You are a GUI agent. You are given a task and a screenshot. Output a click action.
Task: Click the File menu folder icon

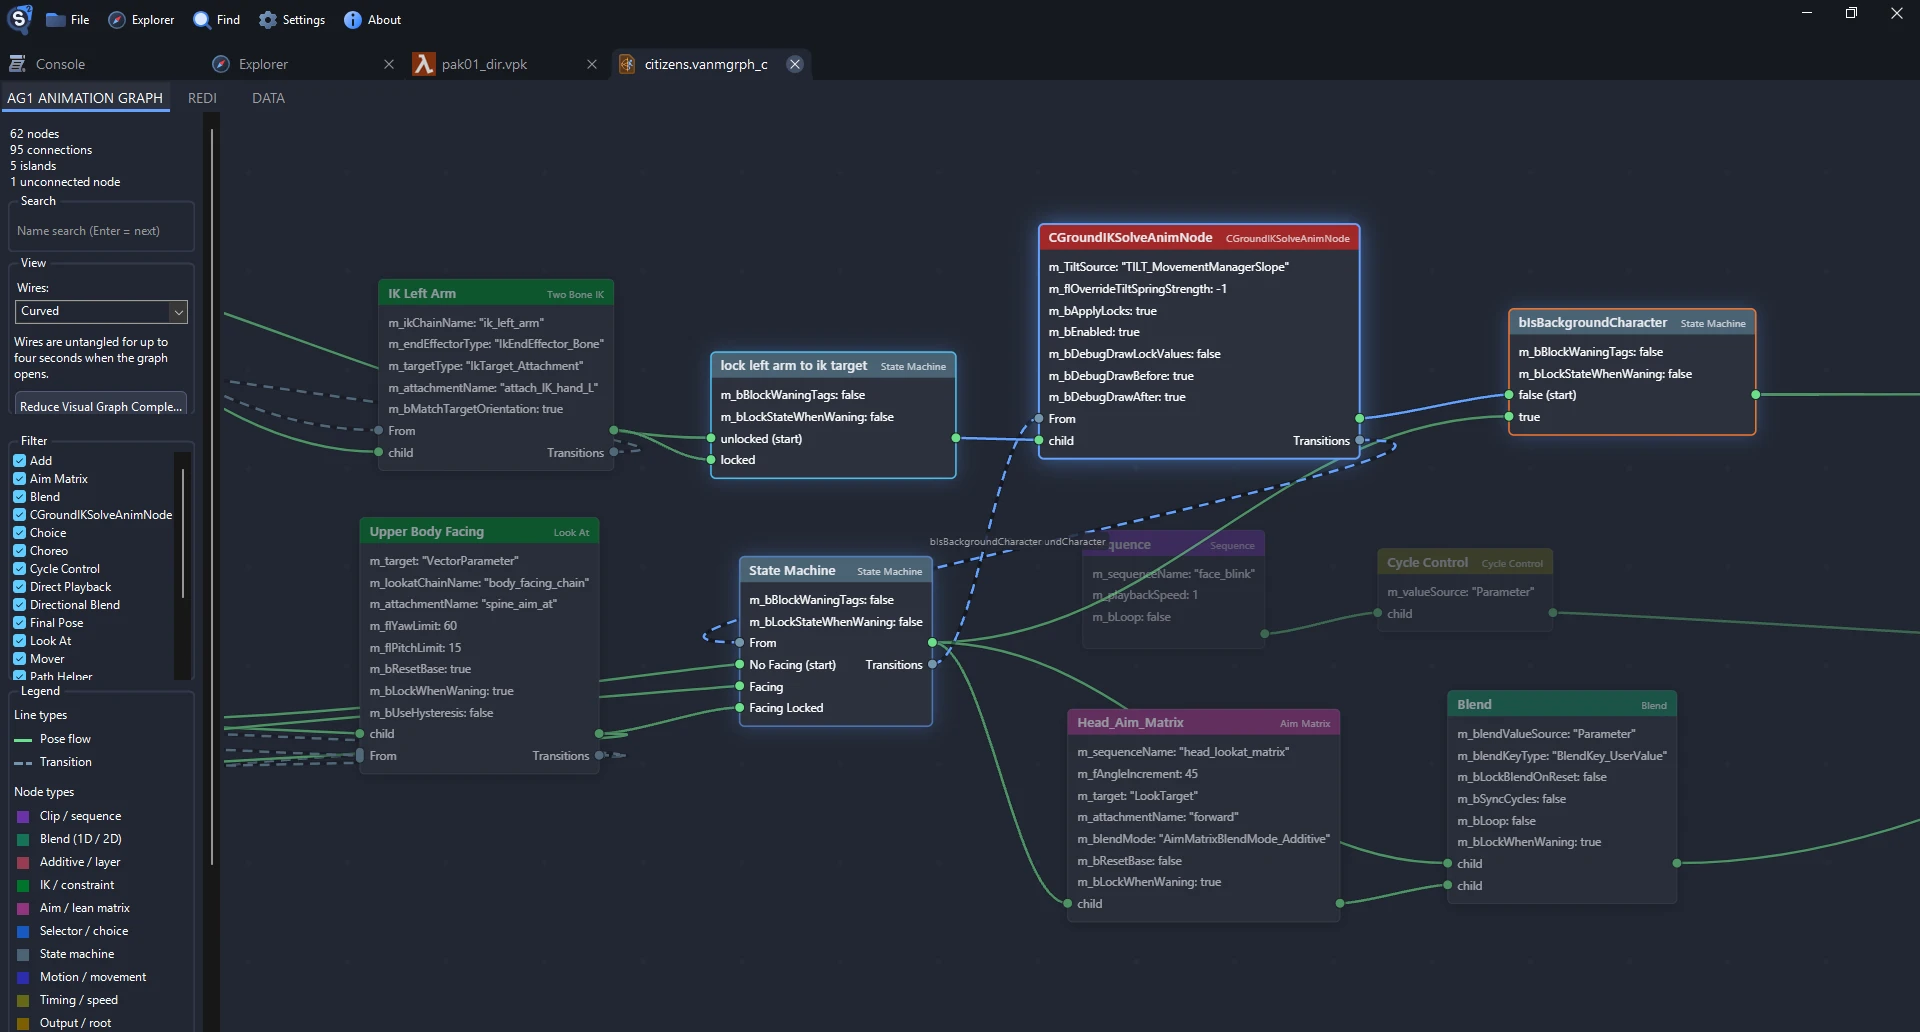pos(56,20)
